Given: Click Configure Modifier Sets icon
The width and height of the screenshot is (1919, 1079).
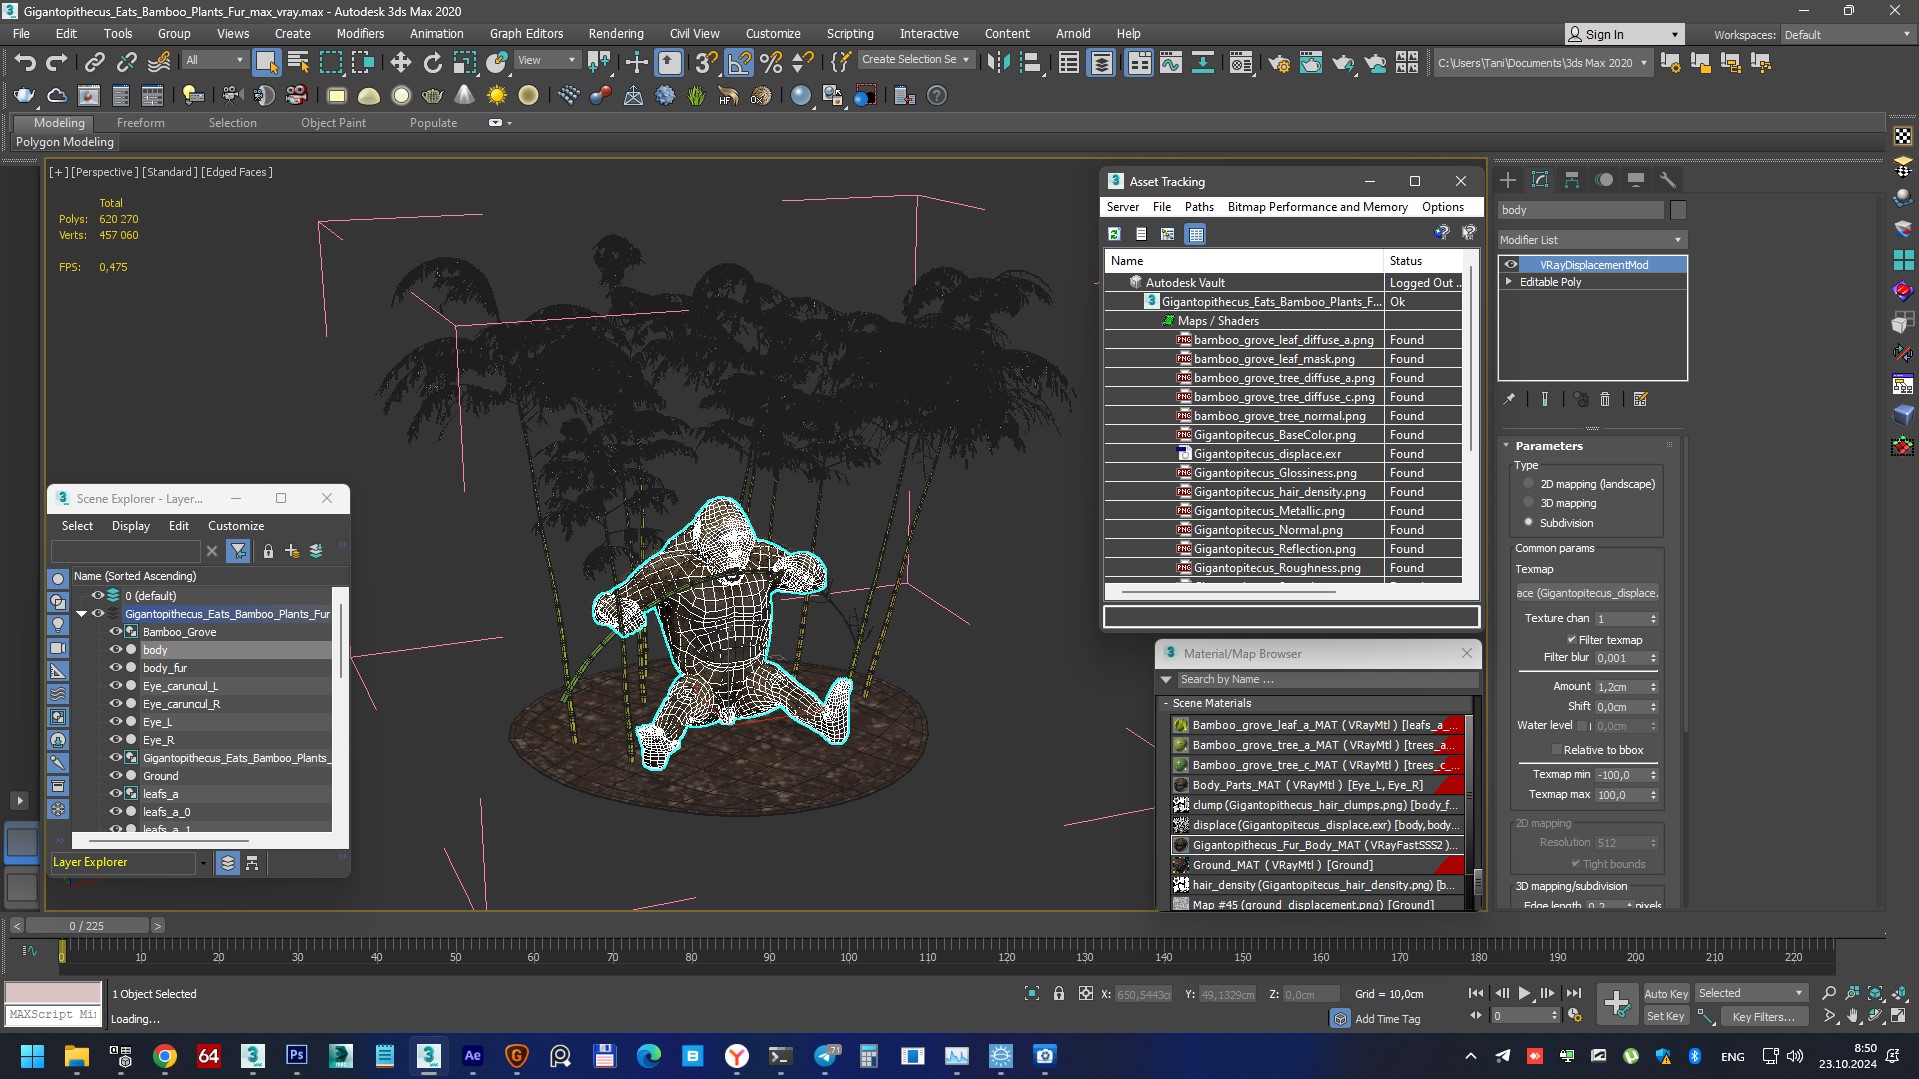Looking at the screenshot, I should (1640, 399).
